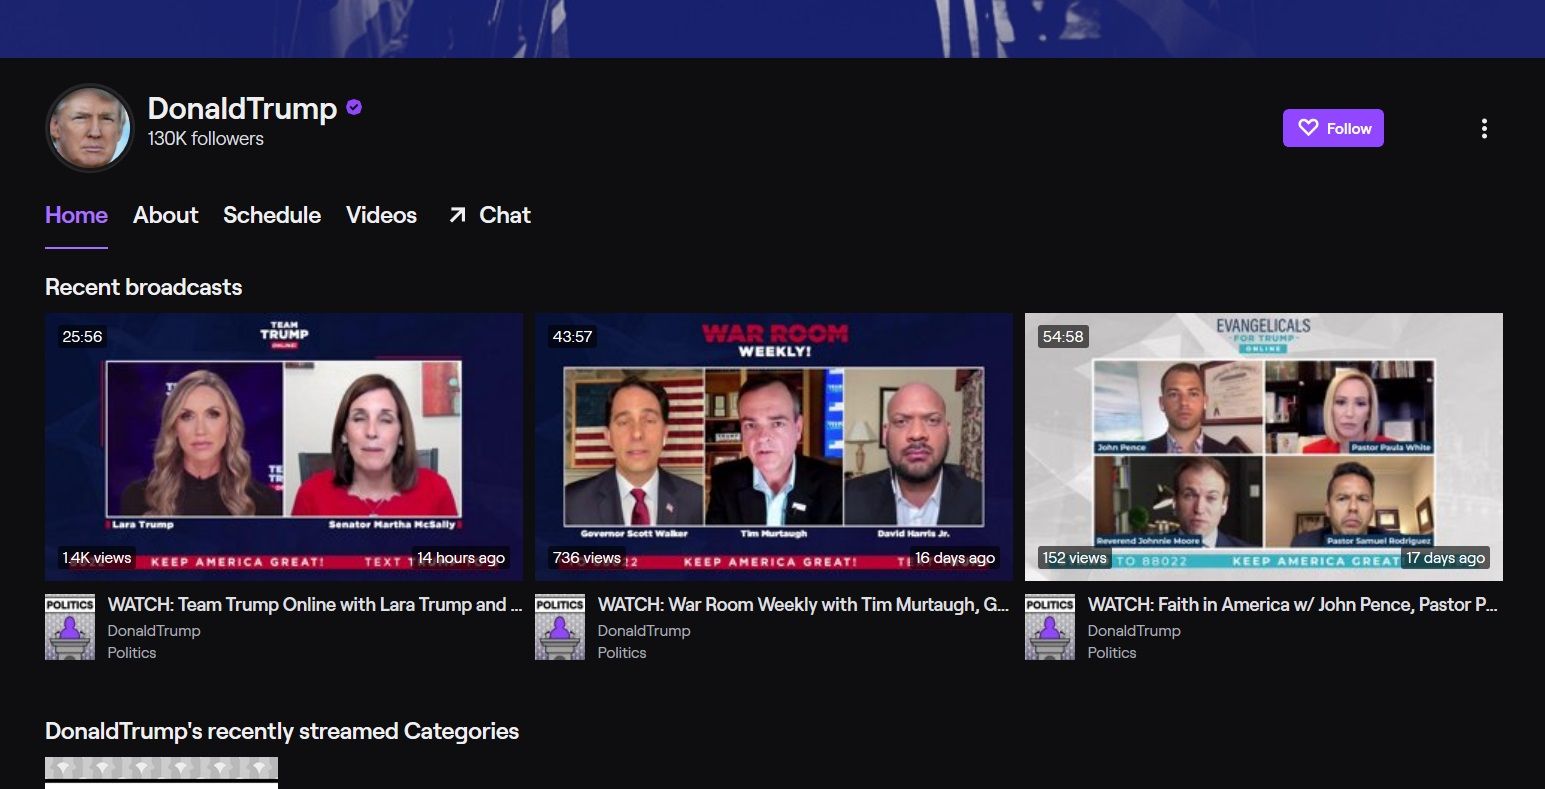The height and width of the screenshot is (789, 1545).
Task: Click the '54:58' duration badge
Action: [1063, 337]
